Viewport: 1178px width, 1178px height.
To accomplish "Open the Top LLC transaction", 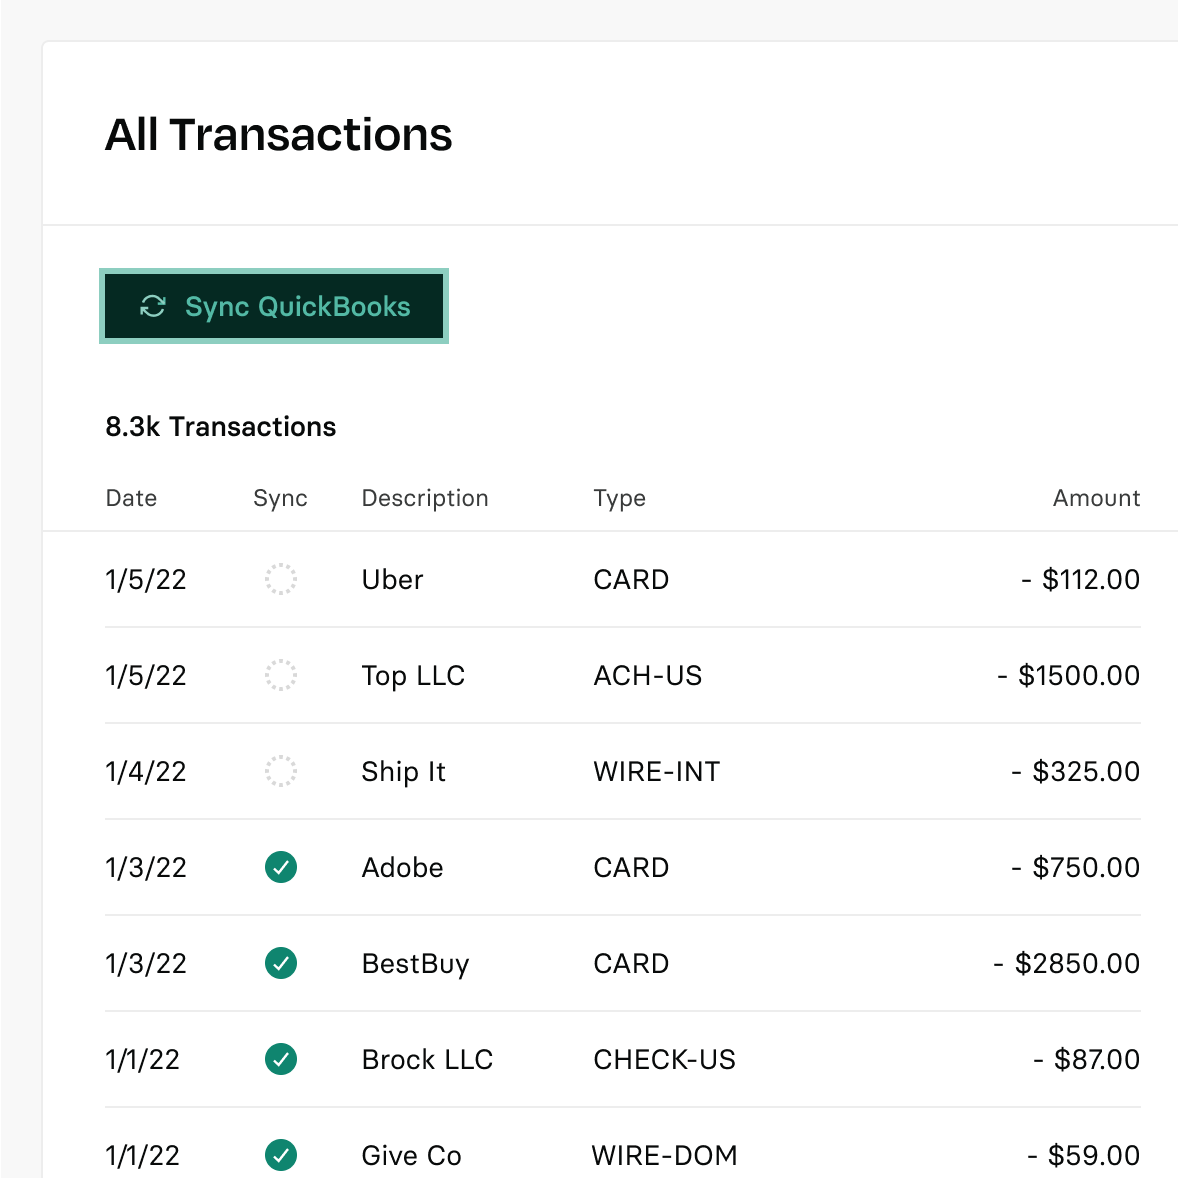I will [x=413, y=676].
